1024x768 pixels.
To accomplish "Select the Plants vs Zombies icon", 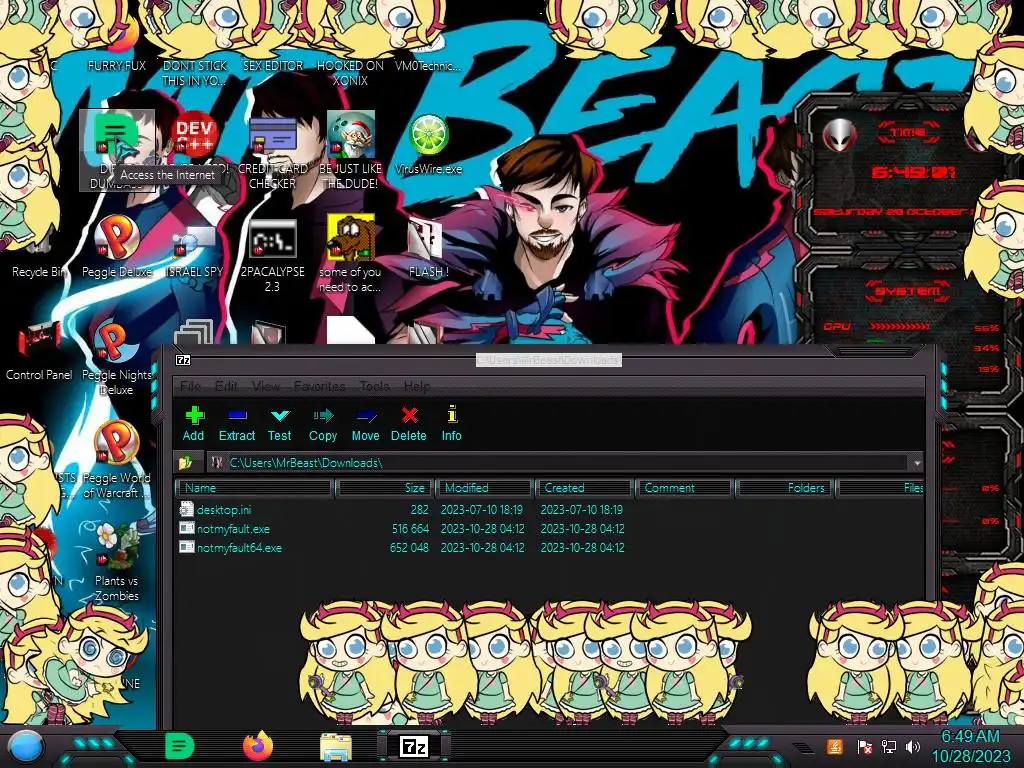I will click(x=117, y=563).
